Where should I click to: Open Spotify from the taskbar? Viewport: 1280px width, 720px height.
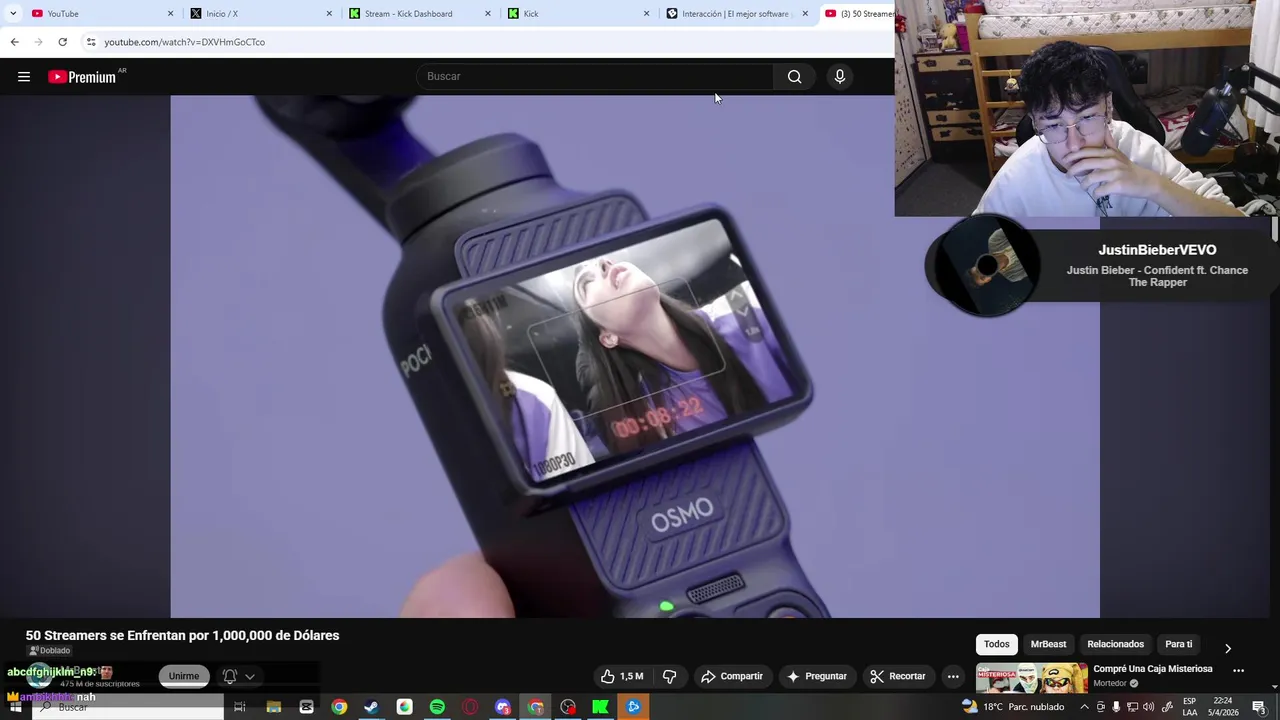pyautogui.click(x=437, y=707)
